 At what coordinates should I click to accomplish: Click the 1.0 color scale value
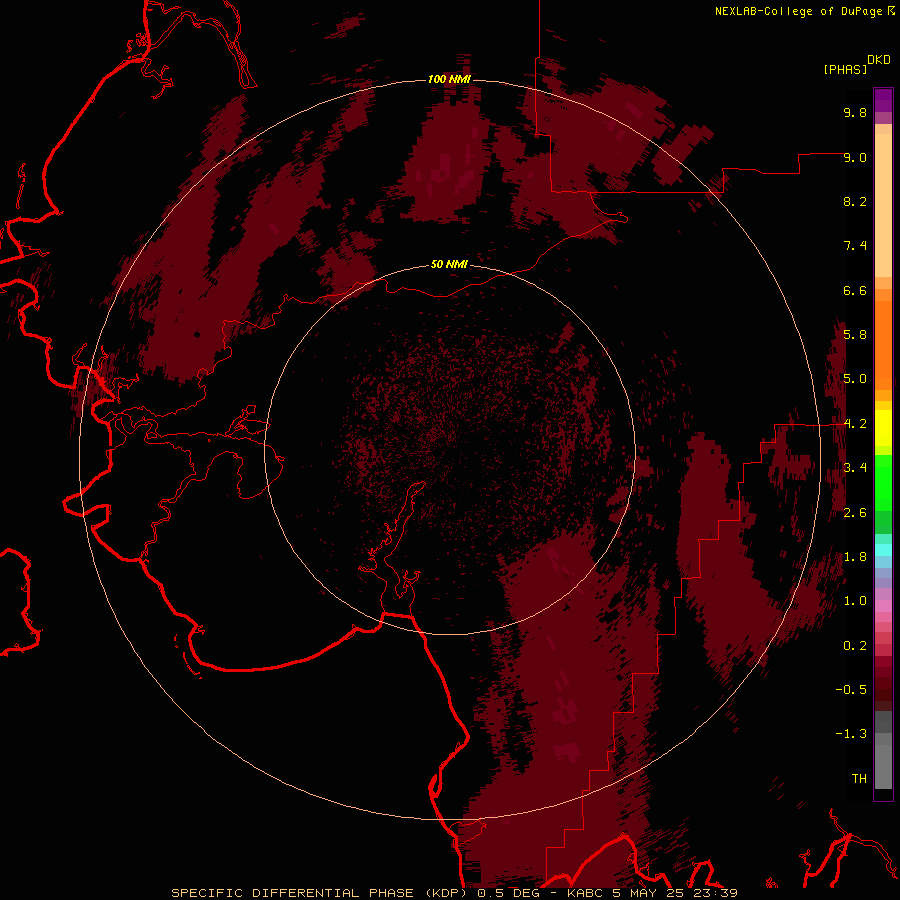tap(855, 601)
